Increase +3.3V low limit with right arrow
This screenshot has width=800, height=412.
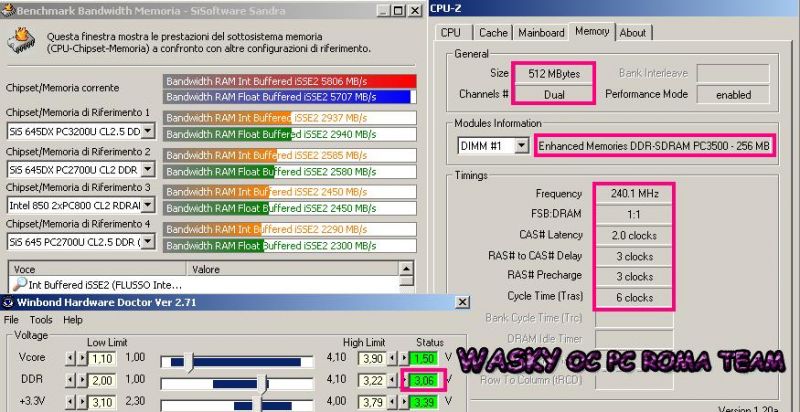(82, 402)
